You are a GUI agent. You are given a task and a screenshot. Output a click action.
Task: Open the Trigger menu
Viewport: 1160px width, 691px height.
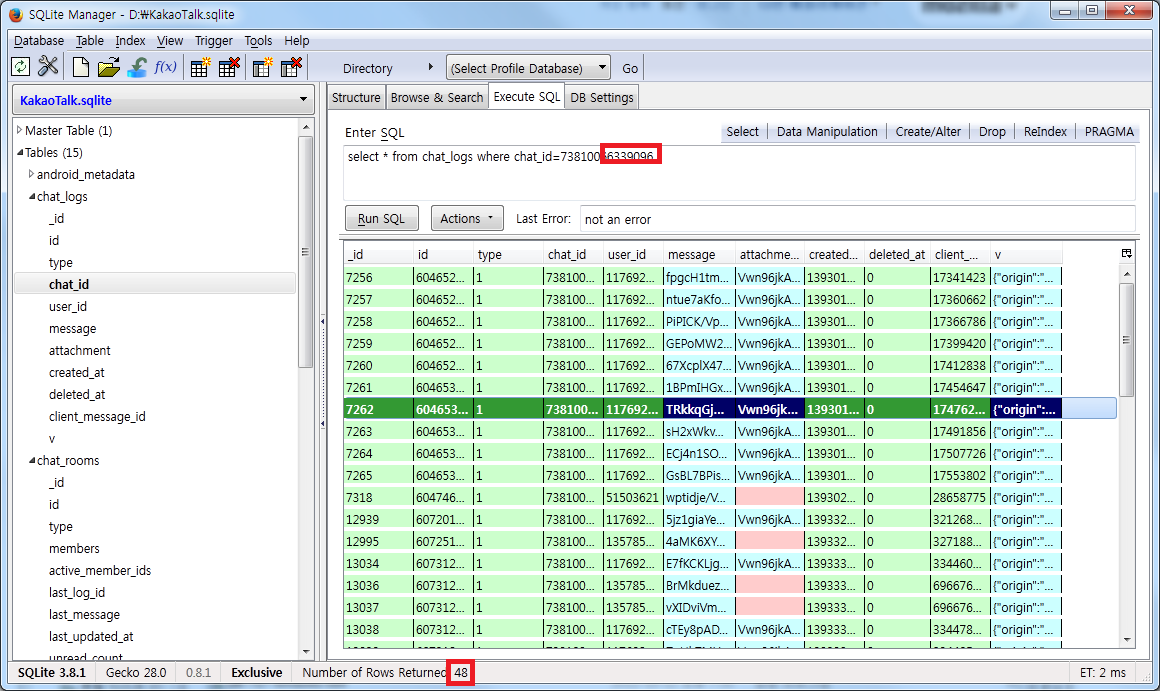[x=213, y=41]
